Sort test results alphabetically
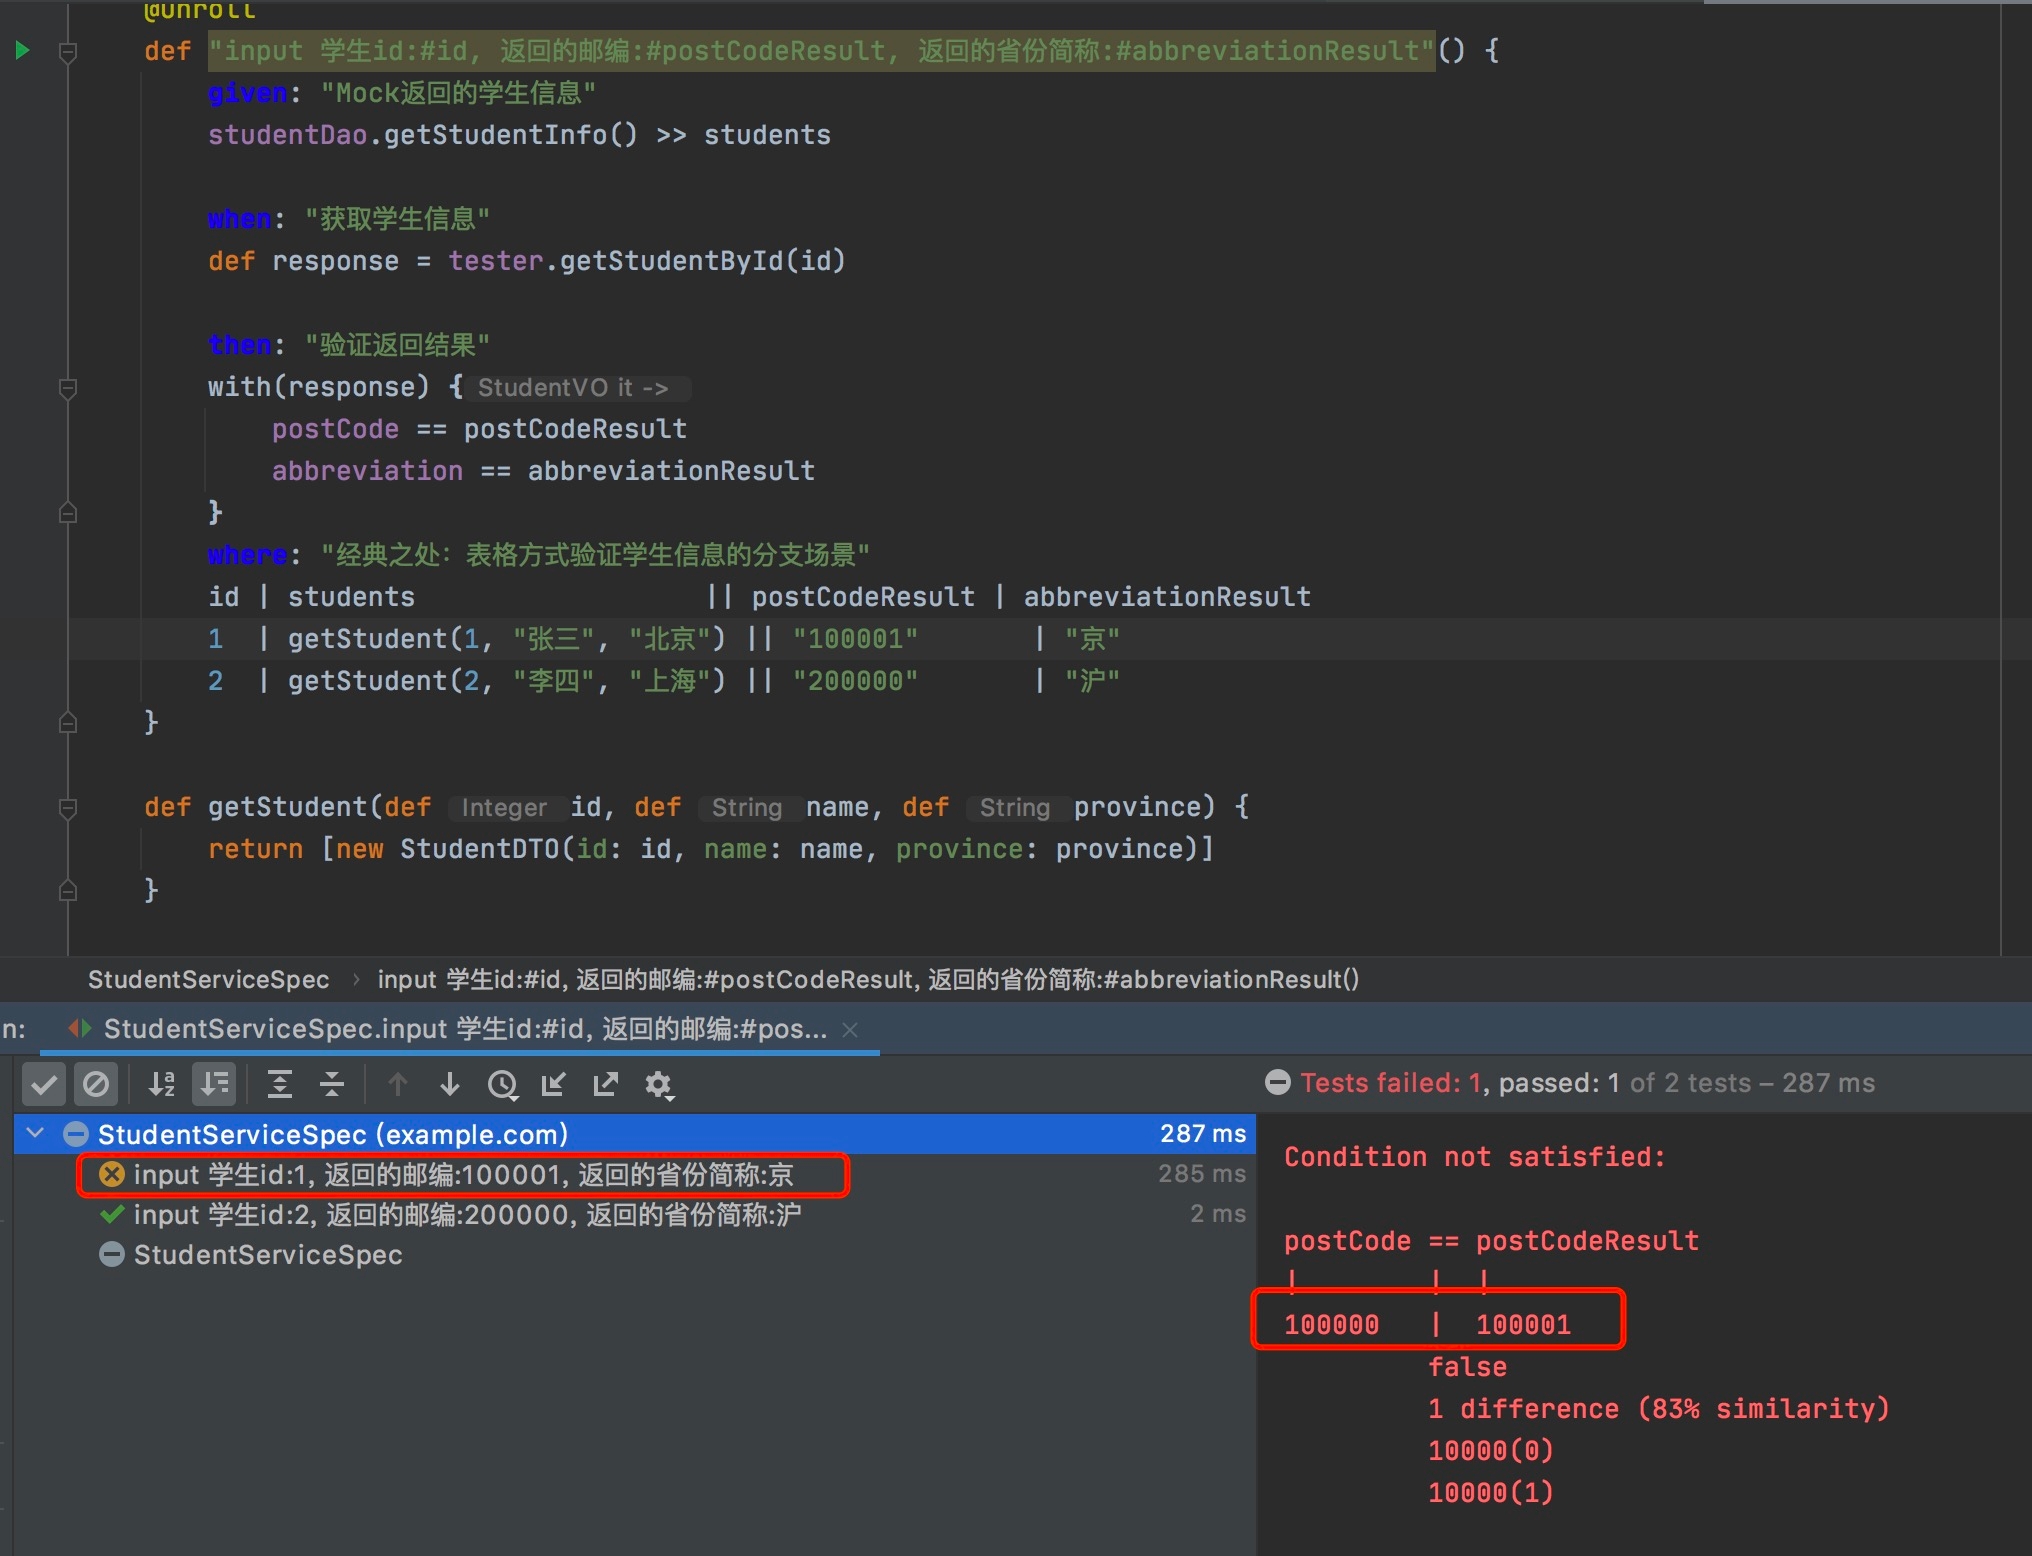Viewport: 2032px width, 1556px height. click(x=162, y=1084)
